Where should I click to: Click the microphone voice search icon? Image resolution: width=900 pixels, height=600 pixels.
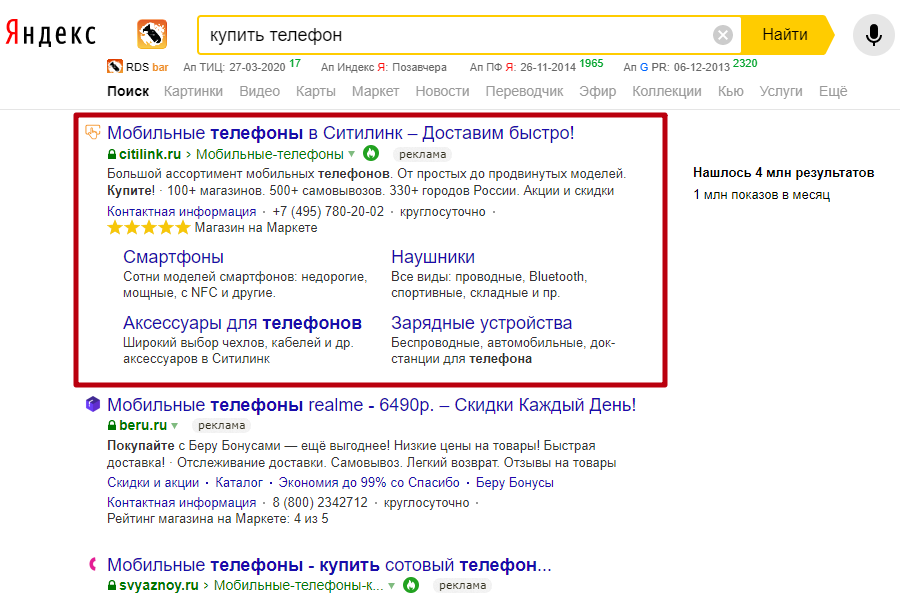(x=874, y=34)
